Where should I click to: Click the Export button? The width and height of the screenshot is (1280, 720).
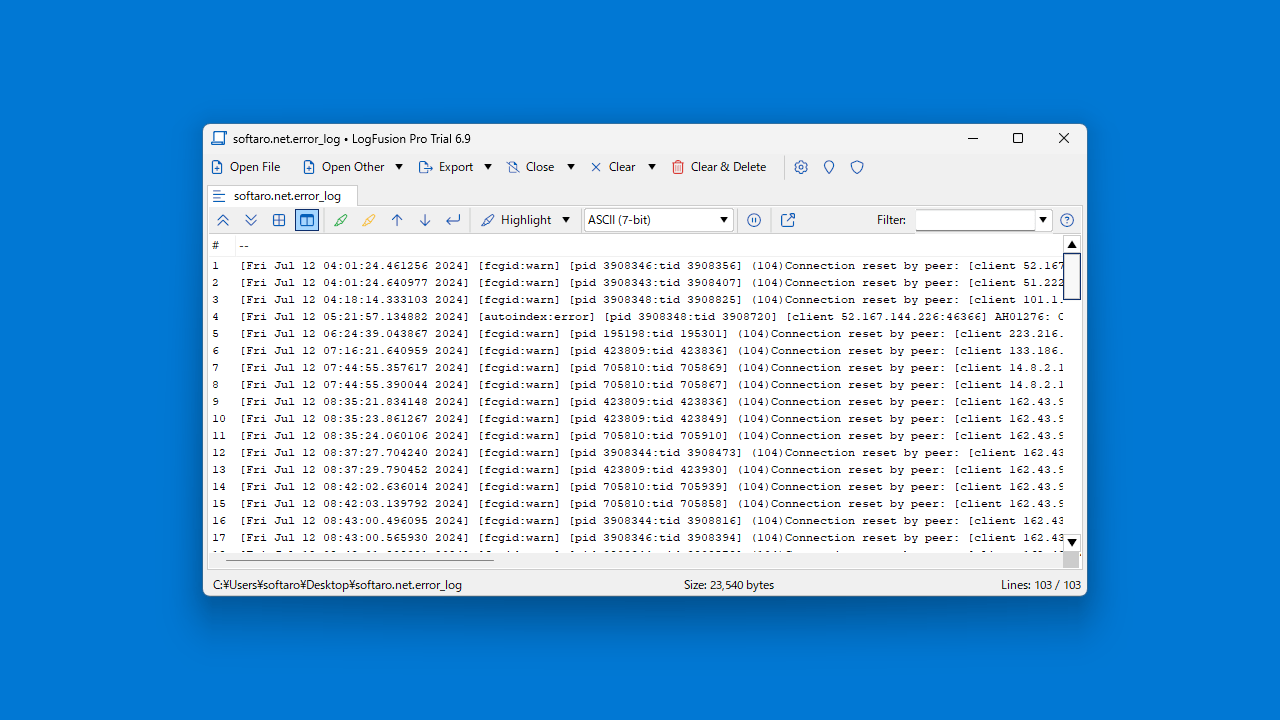click(446, 167)
